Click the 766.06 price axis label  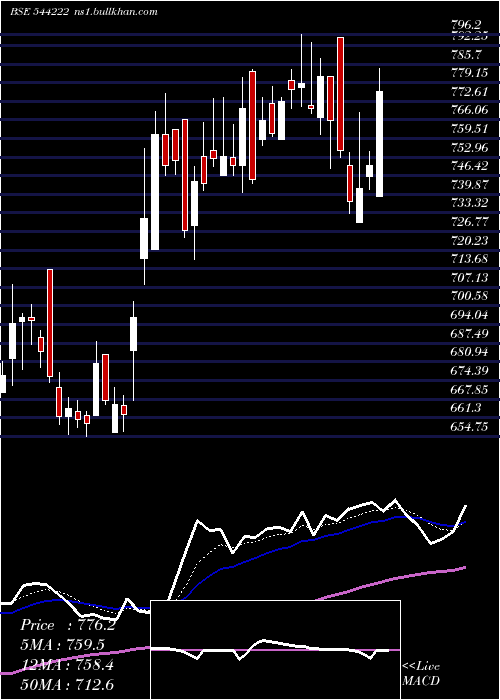[469, 110]
